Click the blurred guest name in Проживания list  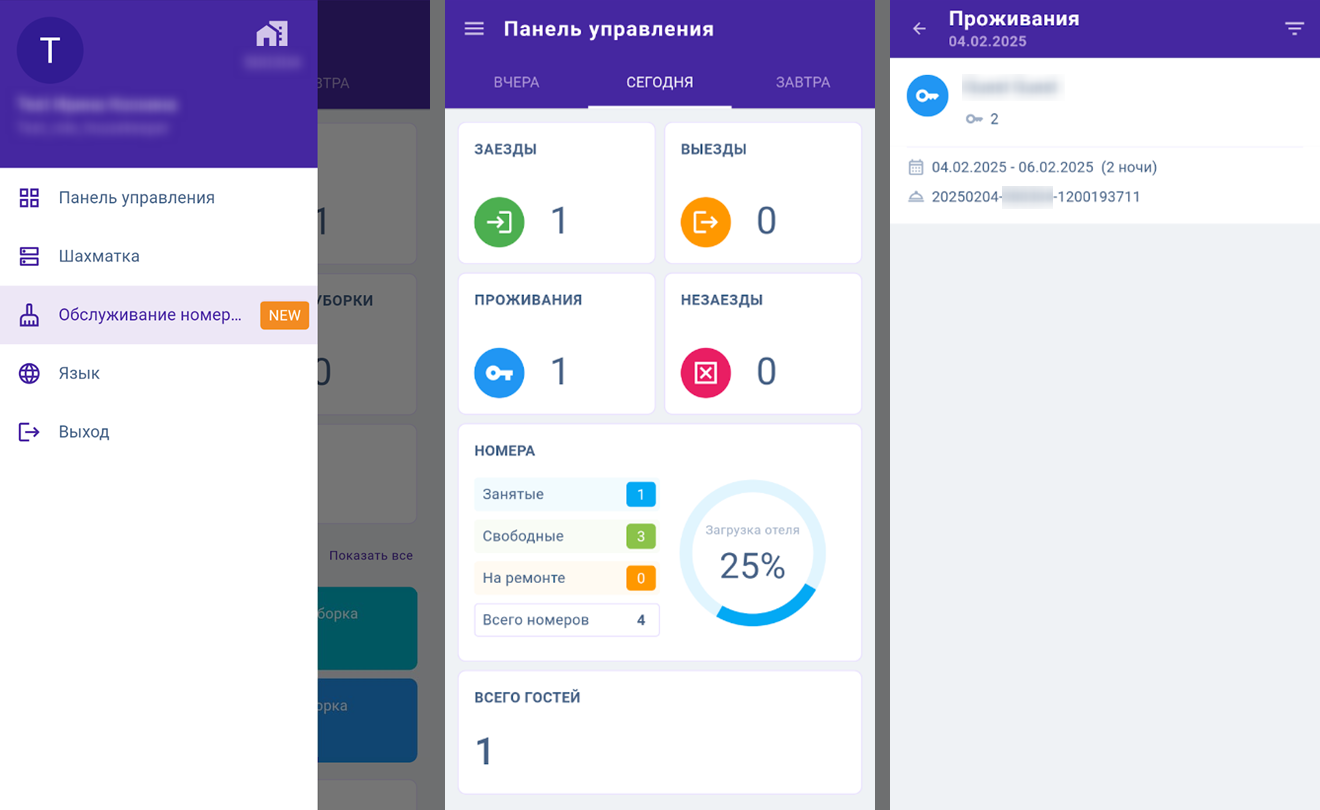(x=1011, y=88)
